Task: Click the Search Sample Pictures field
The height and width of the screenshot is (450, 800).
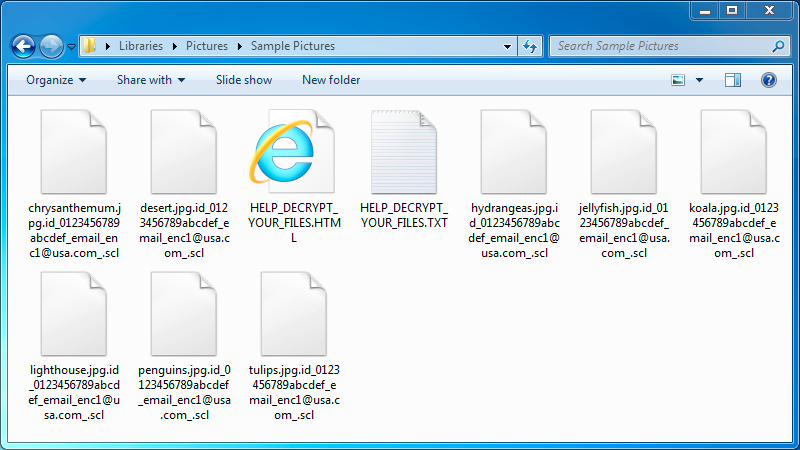Action: coord(660,46)
